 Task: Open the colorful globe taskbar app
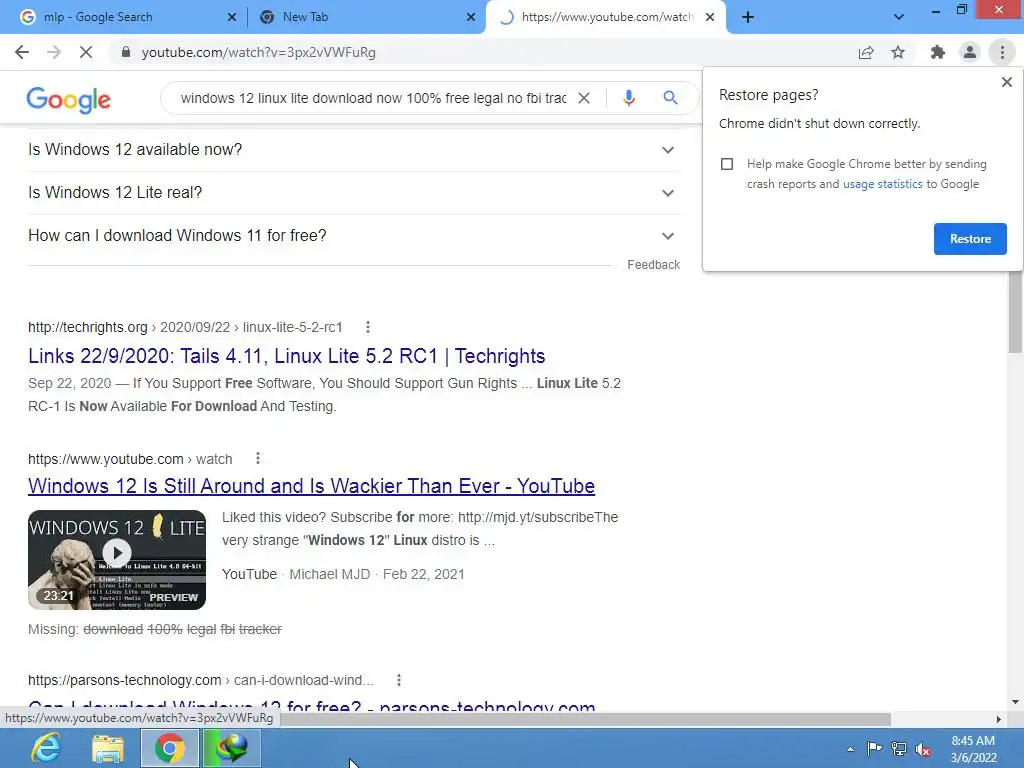pyautogui.click(x=232, y=748)
